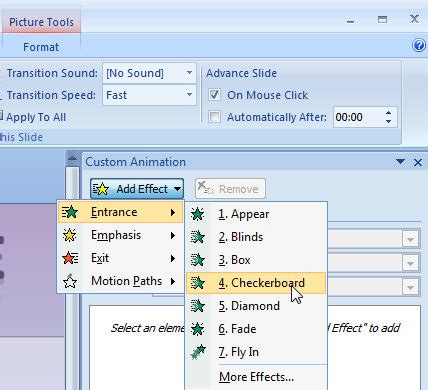The width and height of the screenshot is (428, 390).
Task: Click the Fly In effect star icon
Action: click(198, 352)
